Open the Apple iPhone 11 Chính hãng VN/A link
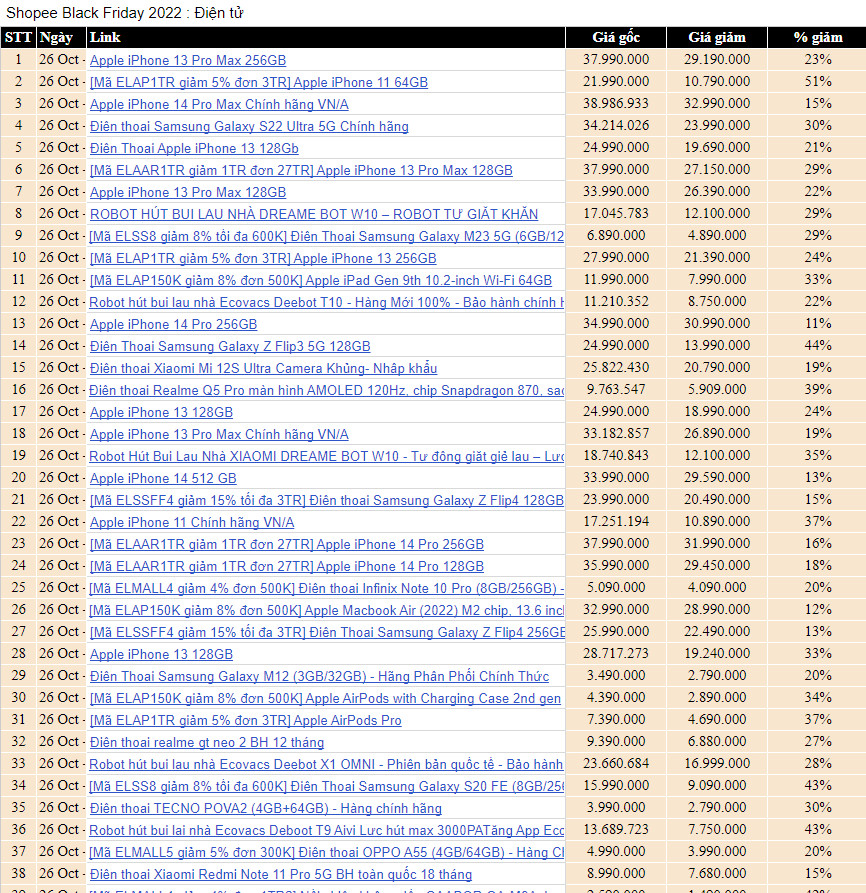 pyautogui.click(x=192, y=522)
